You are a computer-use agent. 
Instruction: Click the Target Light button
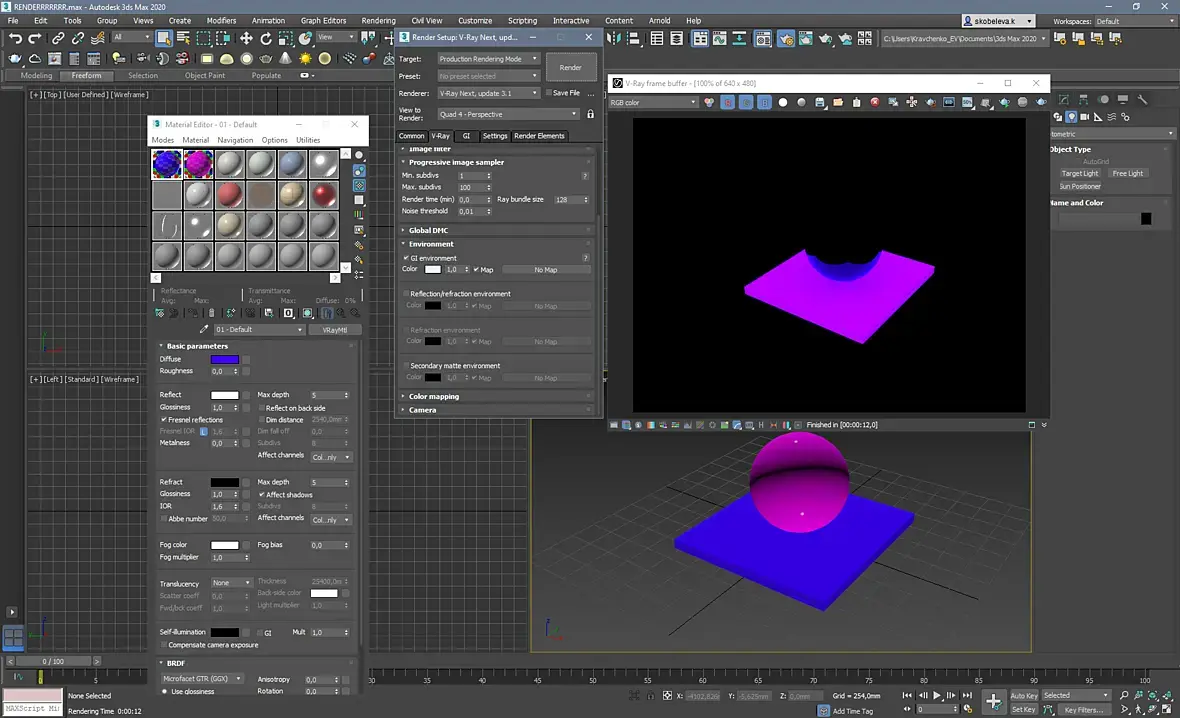click(1079, 173)
